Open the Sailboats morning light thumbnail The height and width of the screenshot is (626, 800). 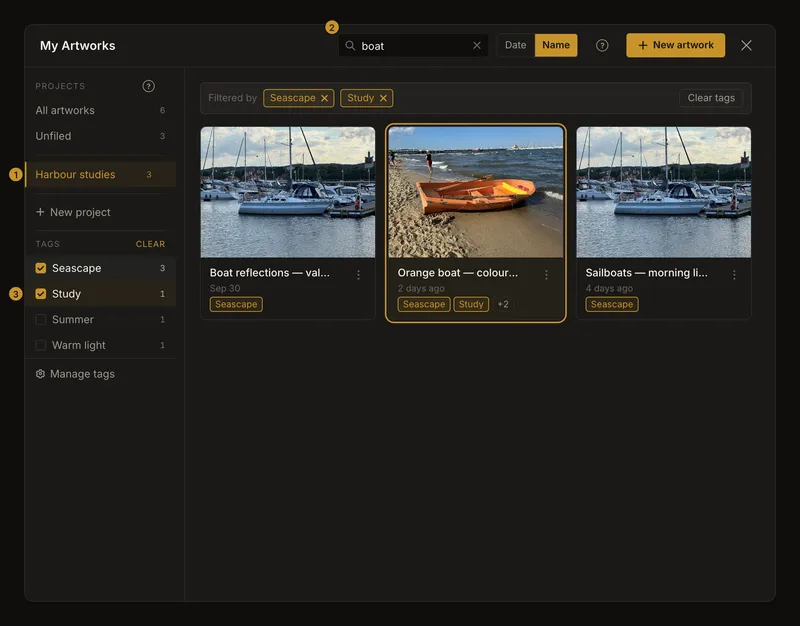tap(663, 192)
